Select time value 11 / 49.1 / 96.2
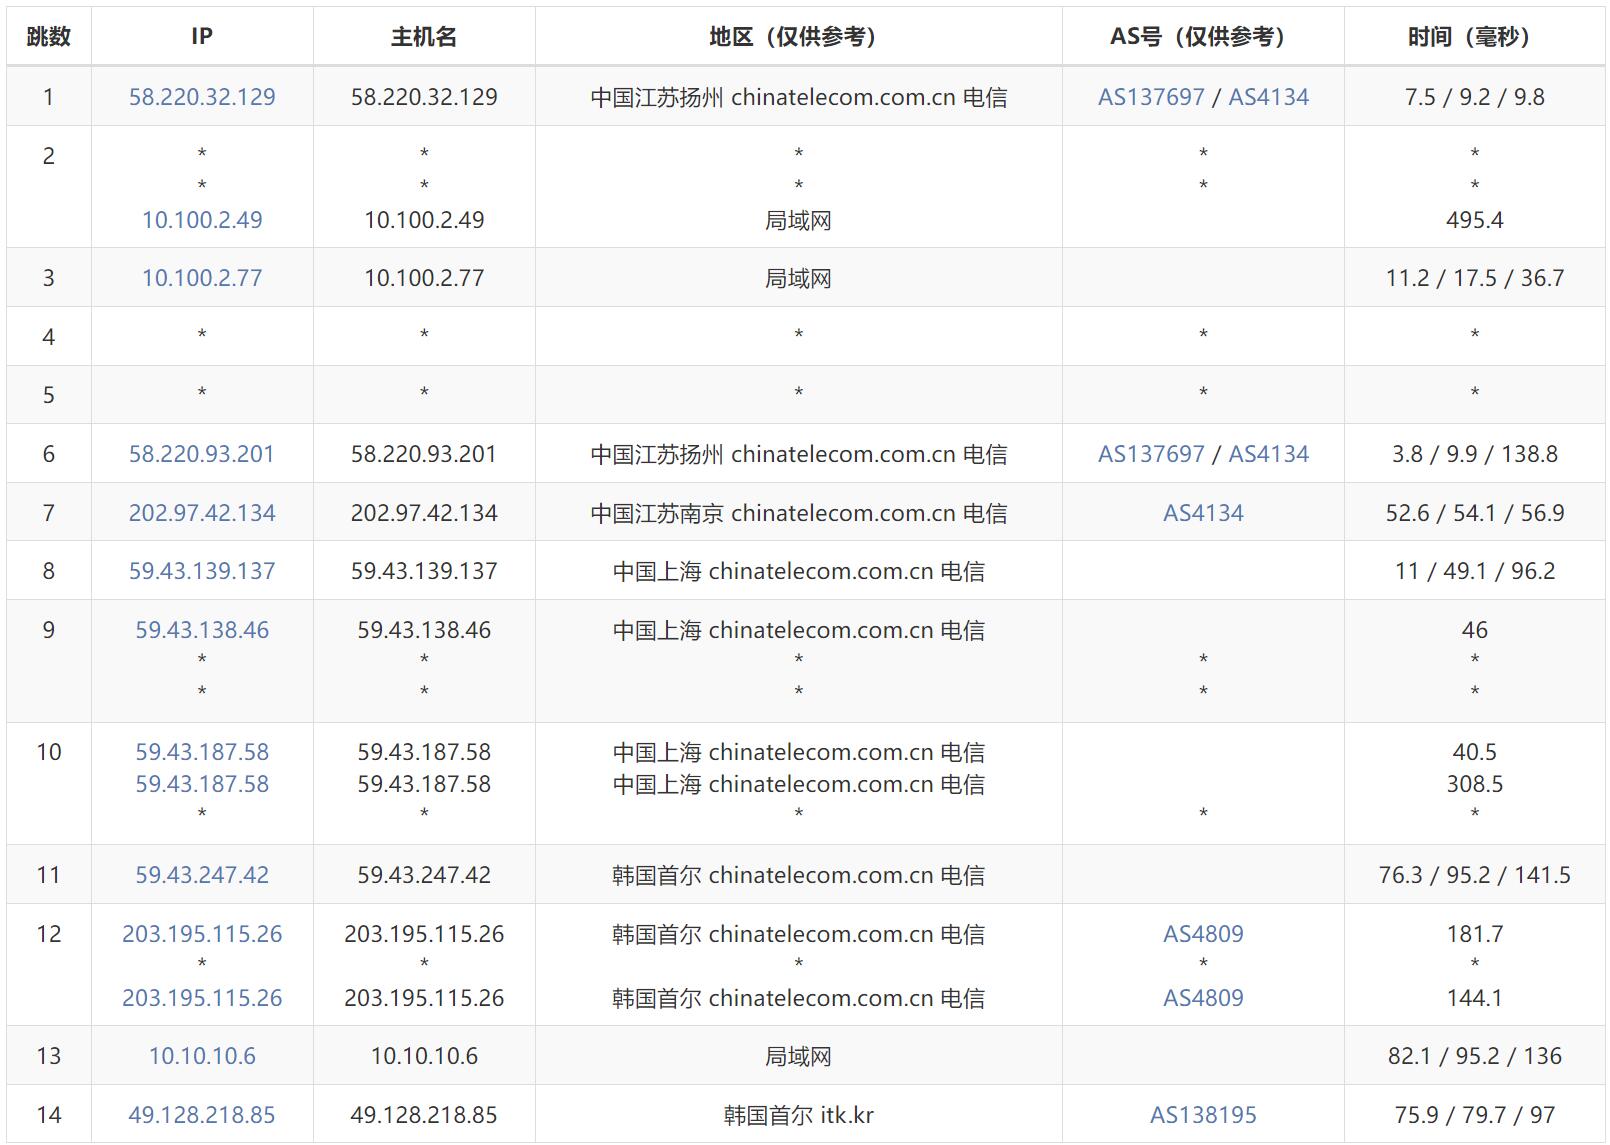The height and width of the screenshot is (1145, 1610). 1474,571
